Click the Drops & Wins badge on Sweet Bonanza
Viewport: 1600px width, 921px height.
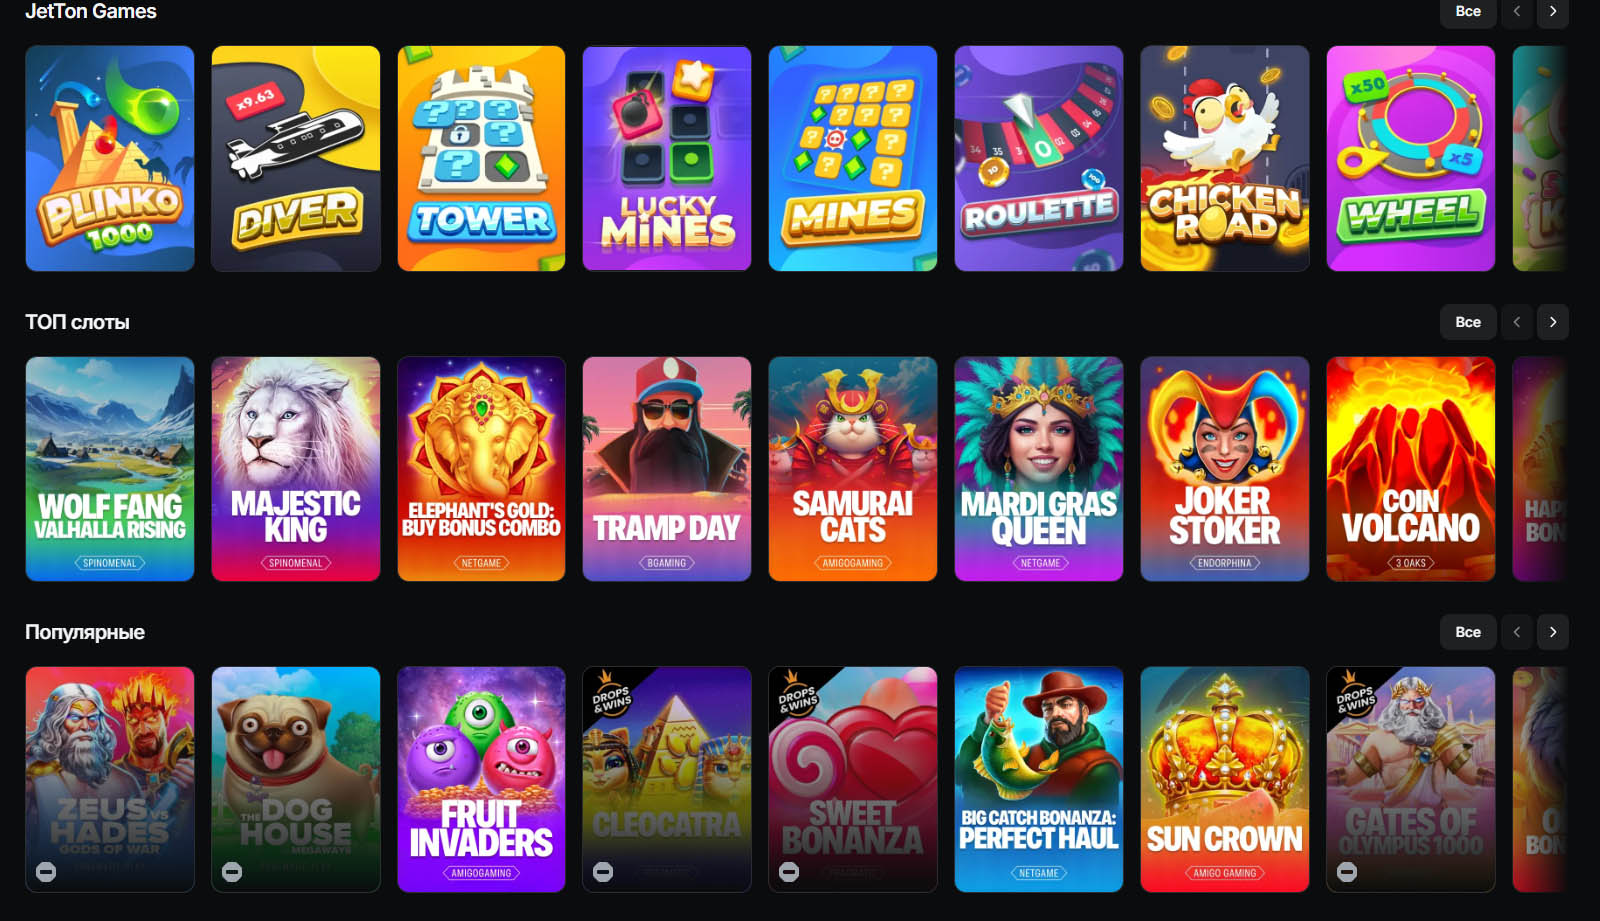797,694
